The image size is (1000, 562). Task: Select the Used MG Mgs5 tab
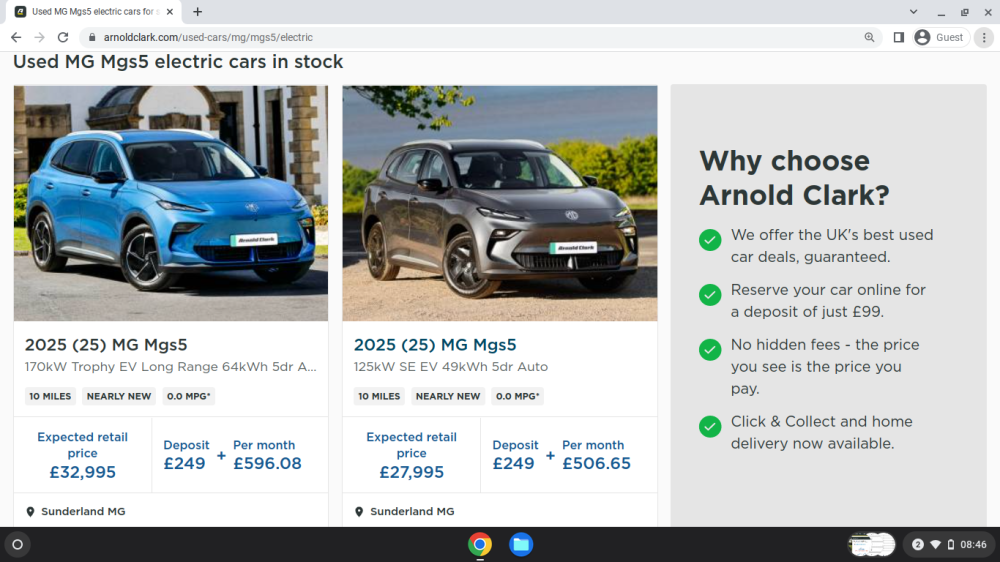pyautogui.click(x=94, y=11)
